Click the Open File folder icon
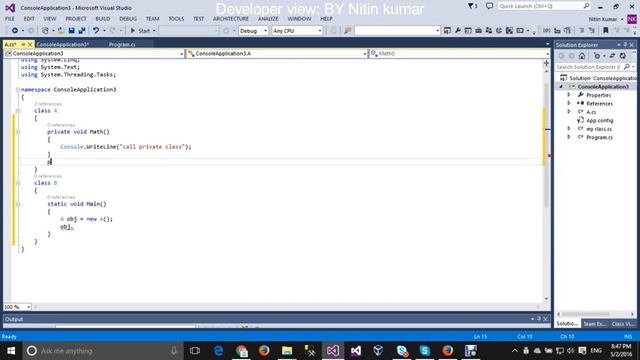Image resolution: width=640 pixels, height=360 pixels. click(61, 31)
